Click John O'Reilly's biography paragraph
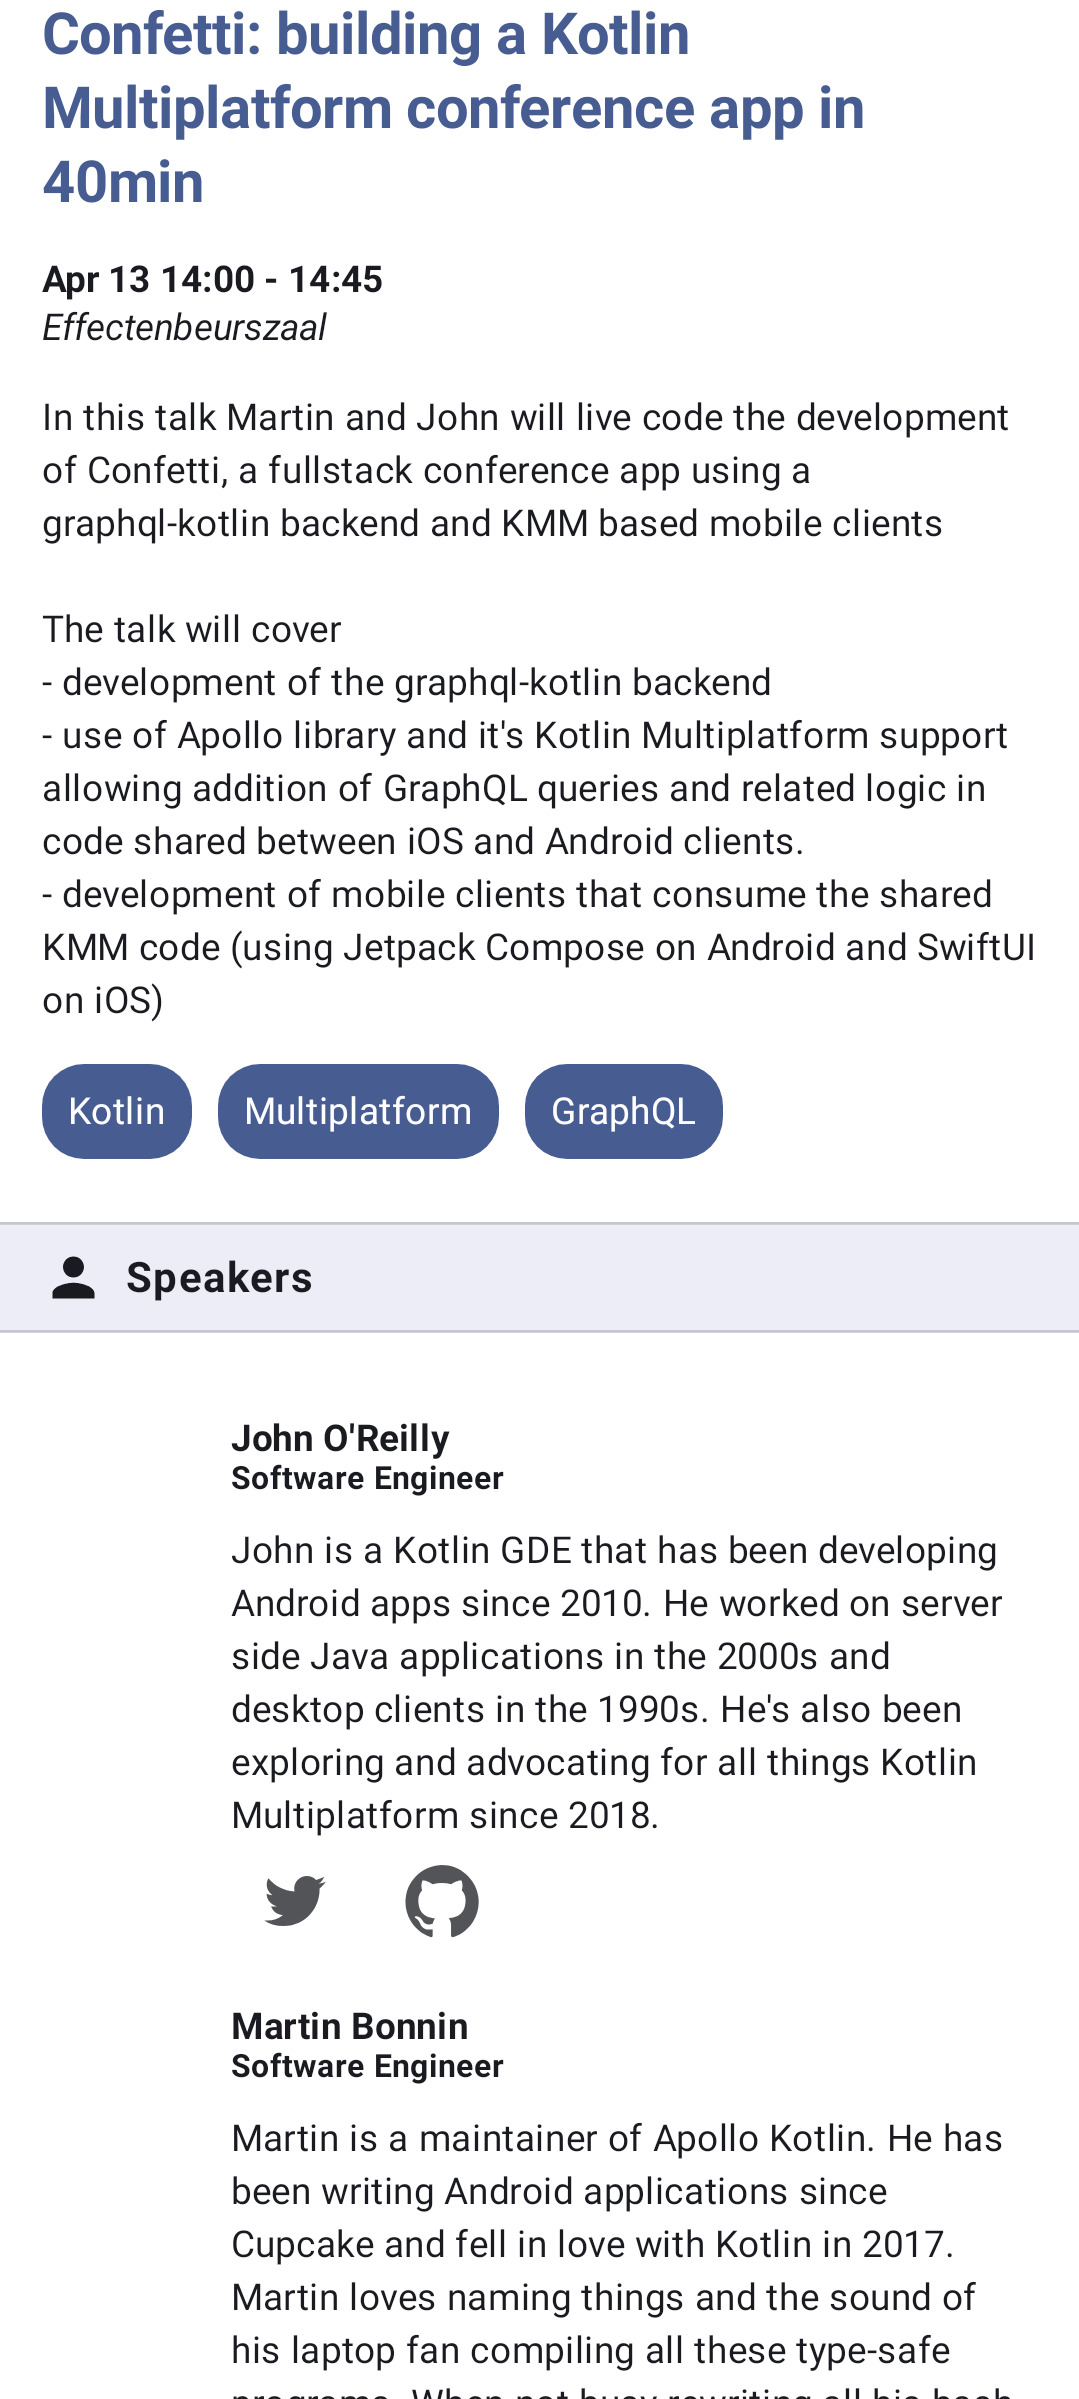 (617, 1683)
